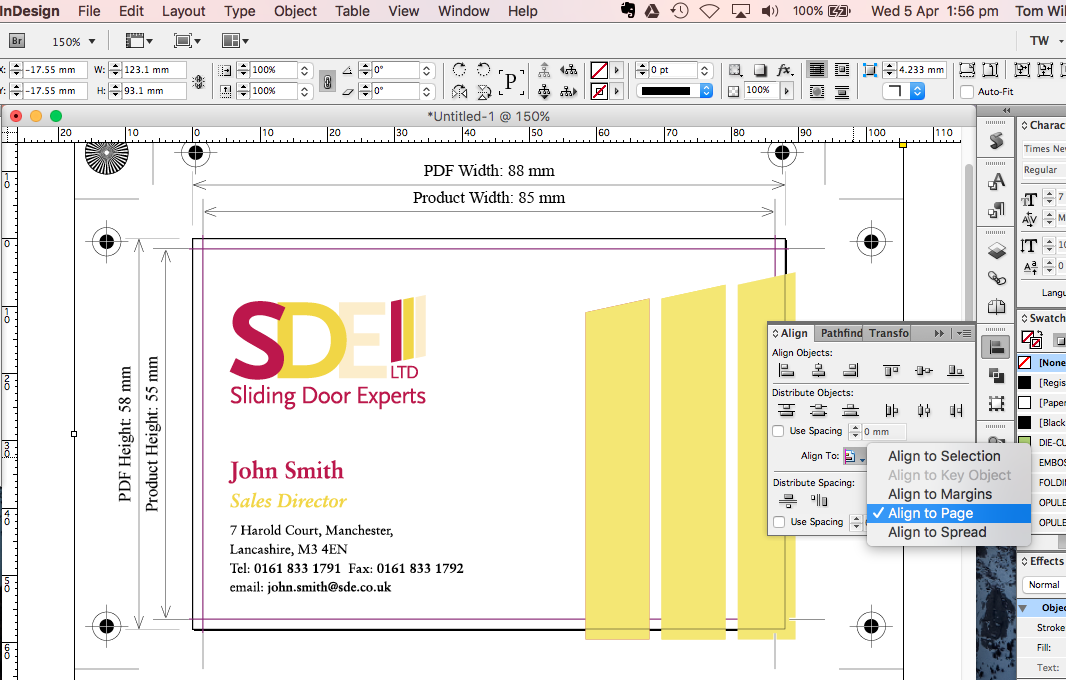Select Wrap Around Object Shape icon
The image size is (1066, 680).
(x=817, y=91)
